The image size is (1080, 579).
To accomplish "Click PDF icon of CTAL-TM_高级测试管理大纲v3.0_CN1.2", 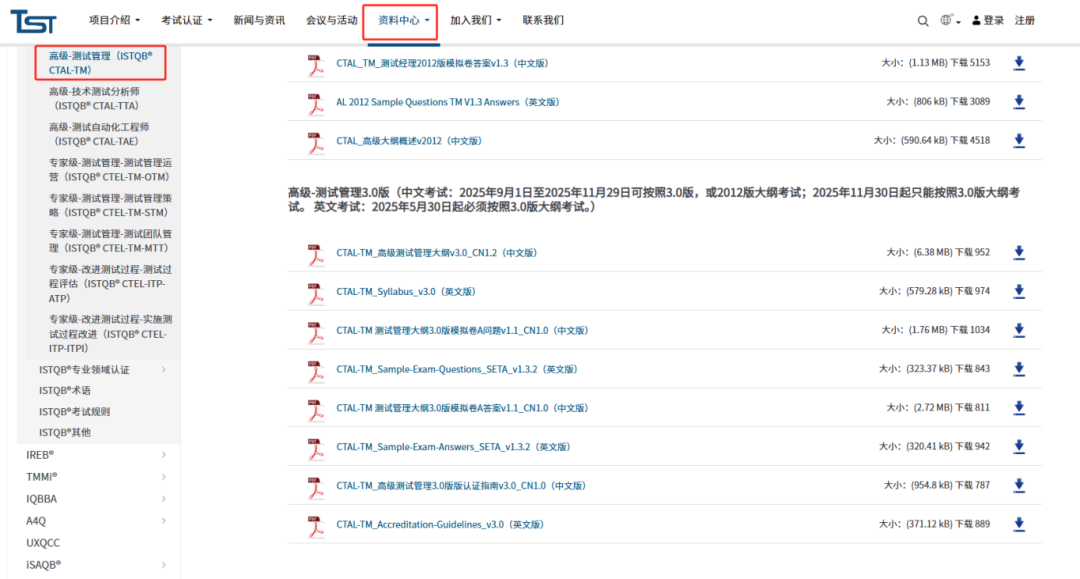I will 316,253.
